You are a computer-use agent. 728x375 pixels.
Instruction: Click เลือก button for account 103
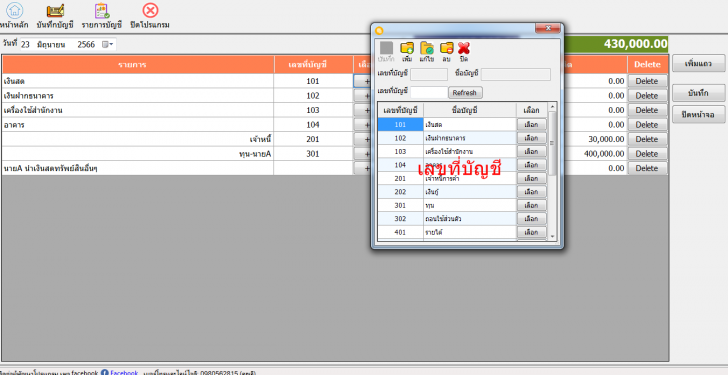(532, 151)
